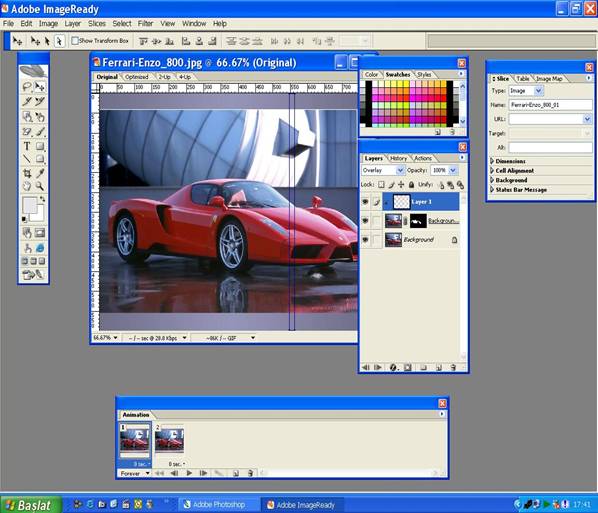
Task: Toggle lock transparent pixels in Layers panel
Action: click(381, 185)
